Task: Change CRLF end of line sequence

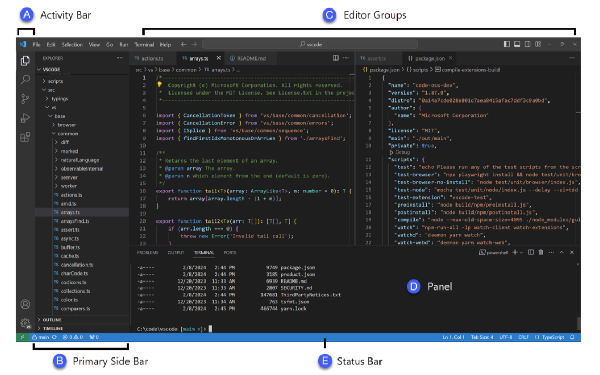Action: [523, 337]
